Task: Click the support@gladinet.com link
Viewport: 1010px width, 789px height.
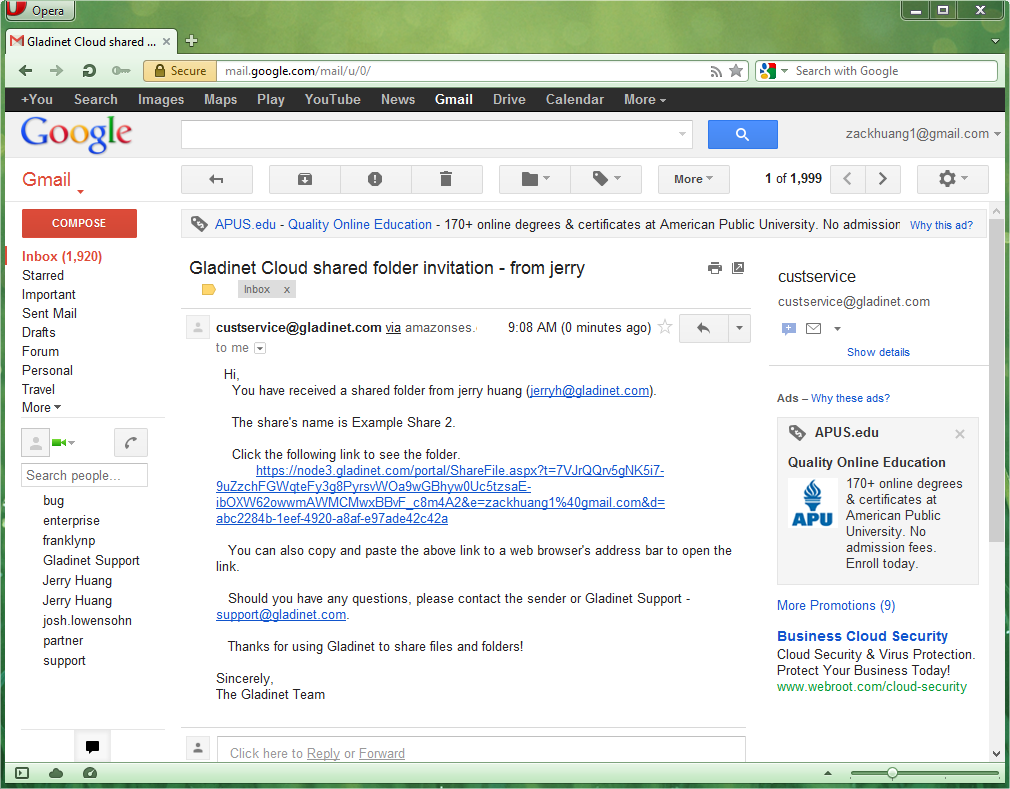Action: tap(281, 615)
